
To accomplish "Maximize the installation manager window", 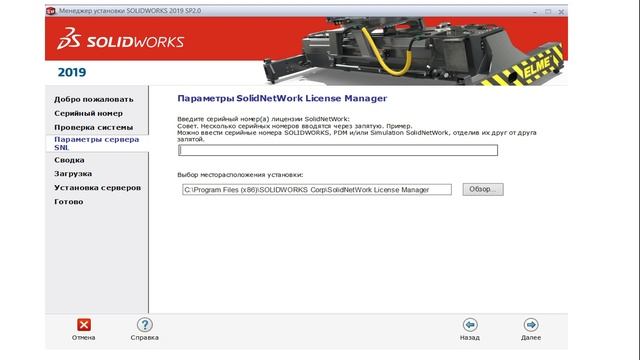I will pos(548,12).
